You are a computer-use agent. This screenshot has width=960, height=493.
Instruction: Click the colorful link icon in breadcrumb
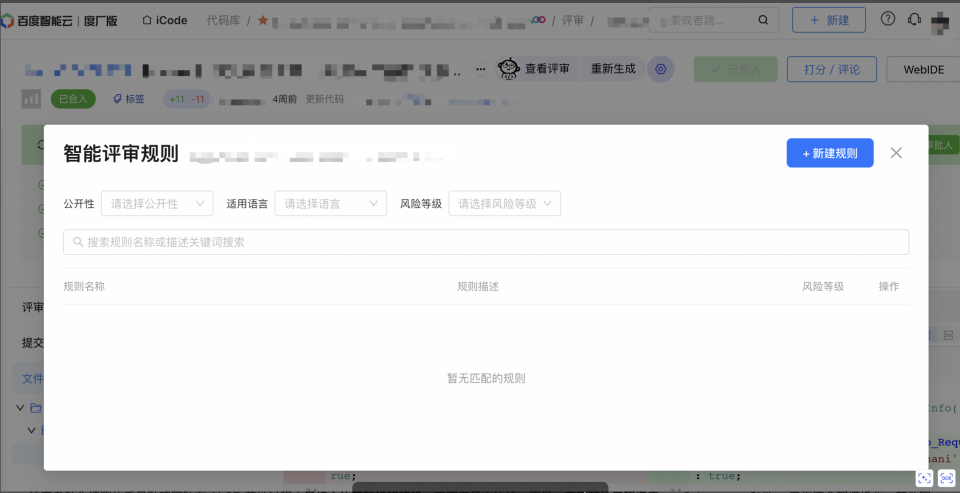coord(538,20)
